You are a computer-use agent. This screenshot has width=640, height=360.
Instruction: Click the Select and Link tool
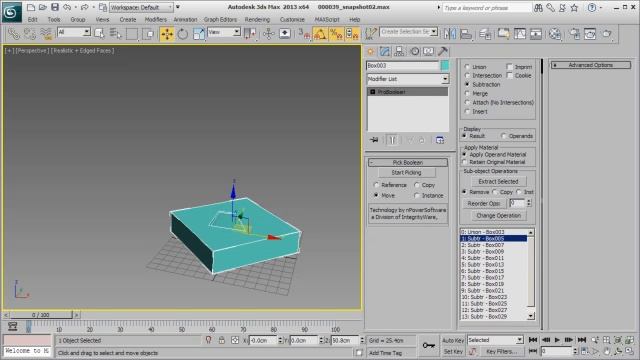coord(14,34)
